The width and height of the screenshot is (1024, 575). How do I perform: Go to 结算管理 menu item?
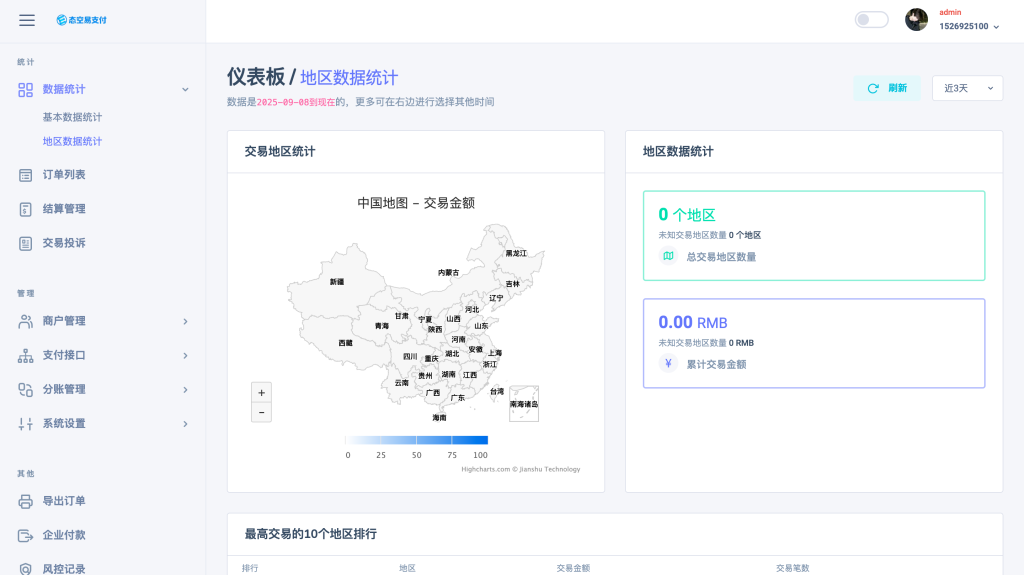click(x=64, y=209)
